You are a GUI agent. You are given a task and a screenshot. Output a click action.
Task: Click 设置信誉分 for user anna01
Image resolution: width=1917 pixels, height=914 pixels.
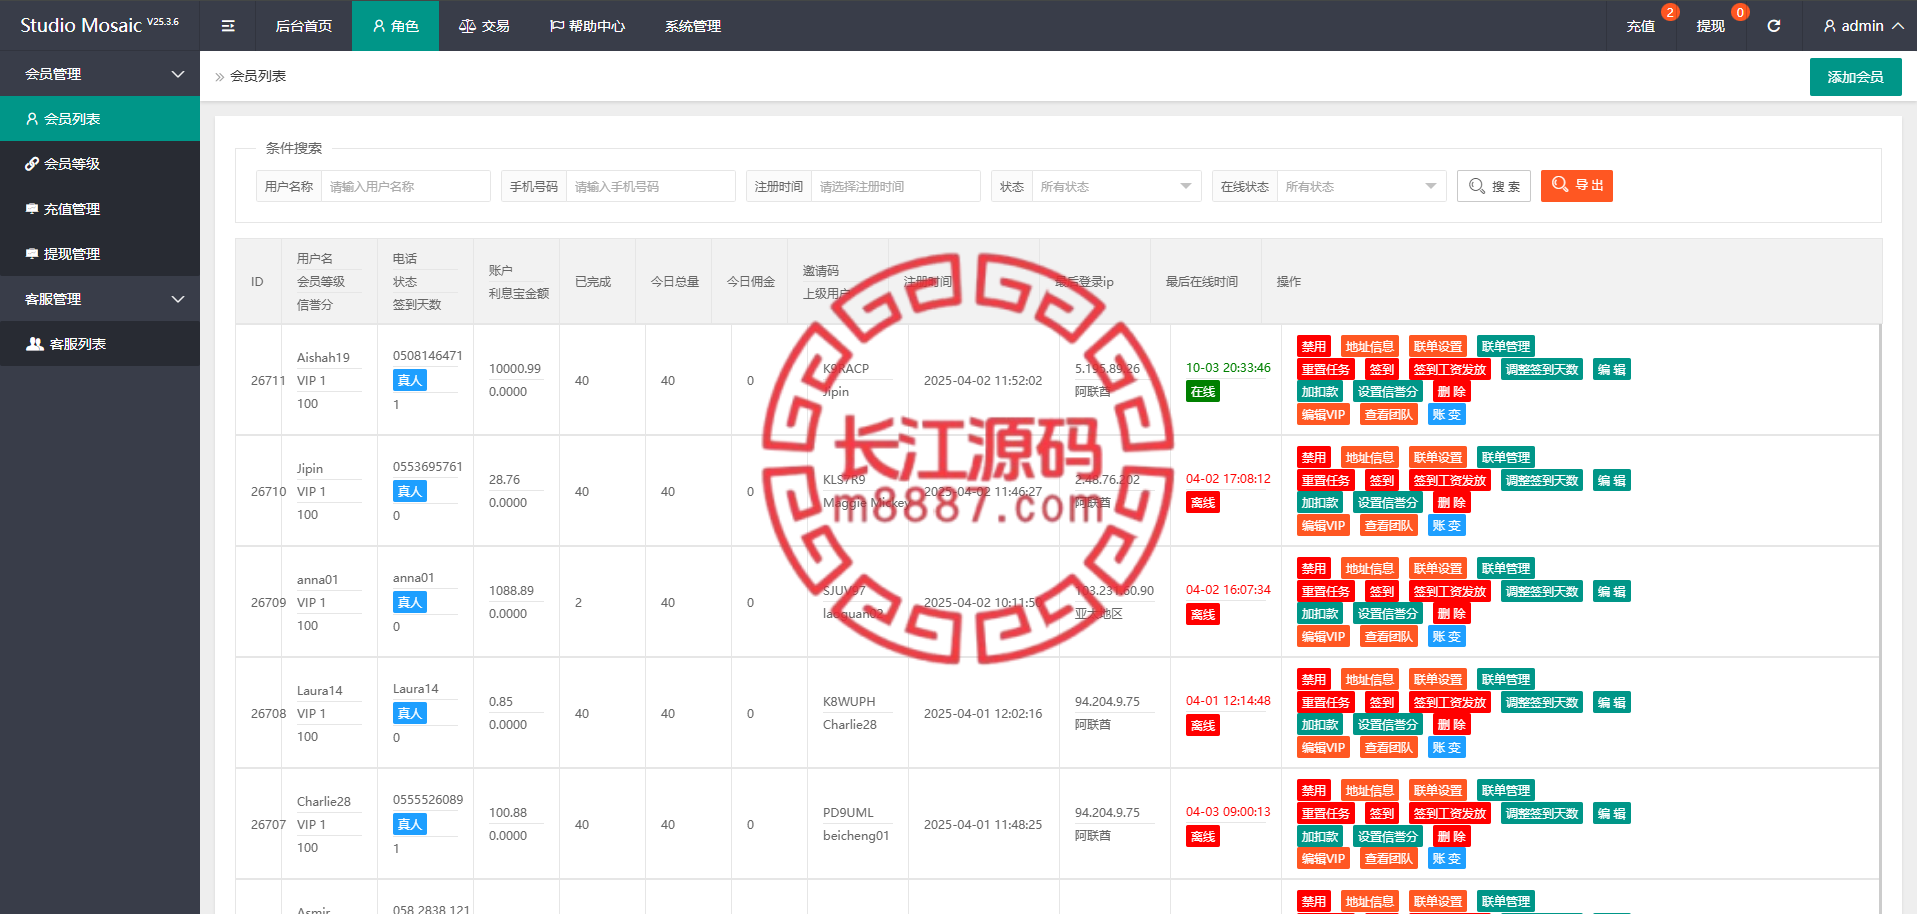pyautogui.click(x=1387, y=614)
